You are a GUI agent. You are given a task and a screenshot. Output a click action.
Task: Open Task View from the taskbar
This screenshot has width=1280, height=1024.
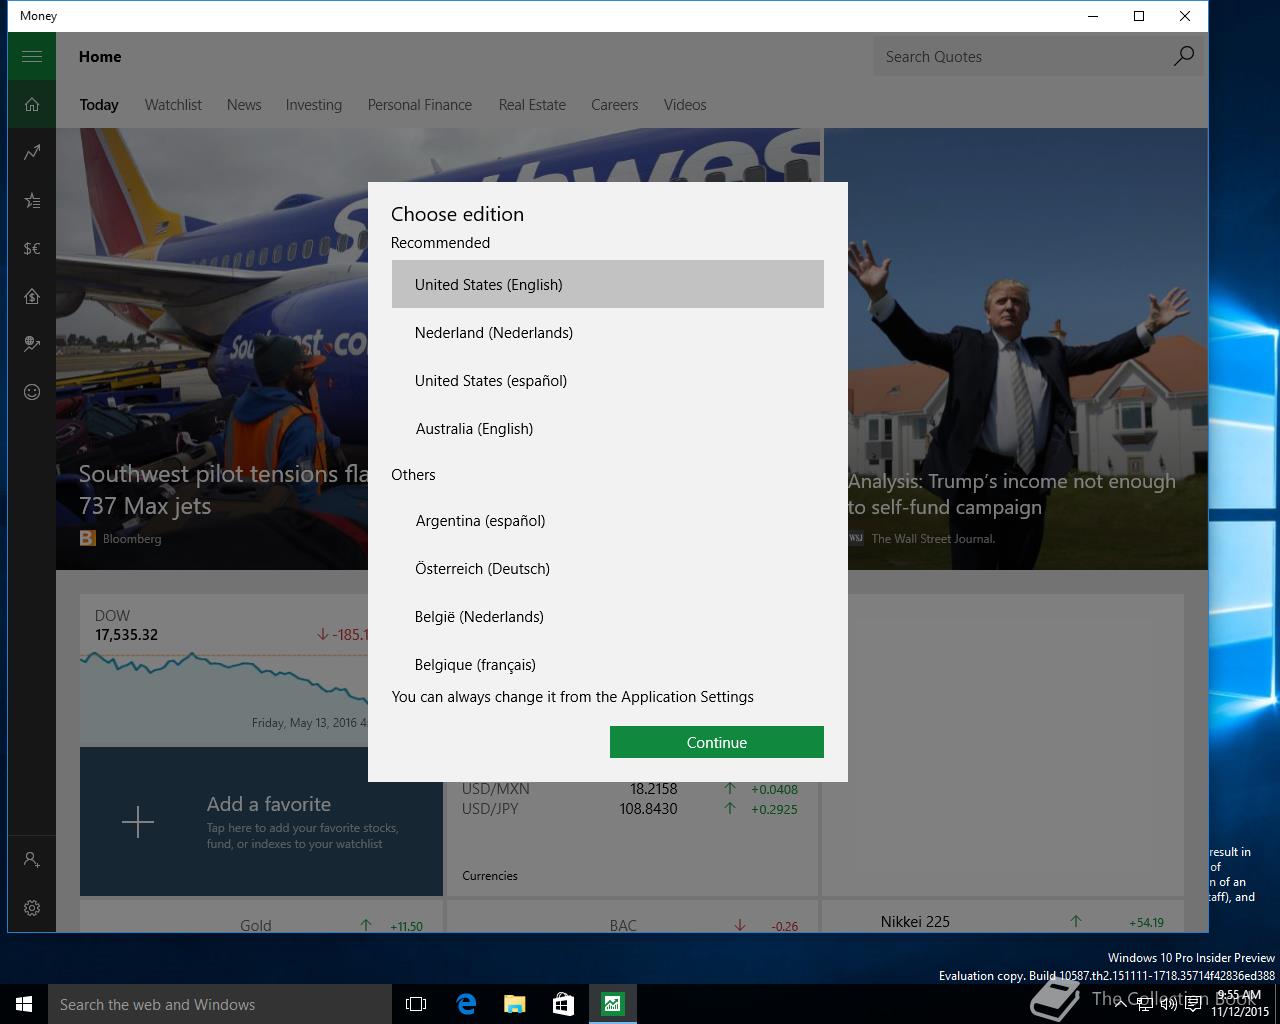[416, 1004]
